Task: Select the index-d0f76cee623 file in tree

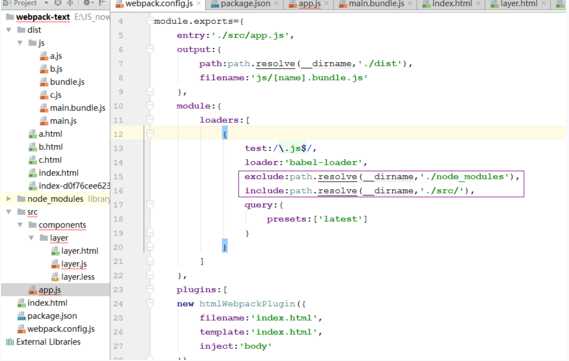Action: 74,186
